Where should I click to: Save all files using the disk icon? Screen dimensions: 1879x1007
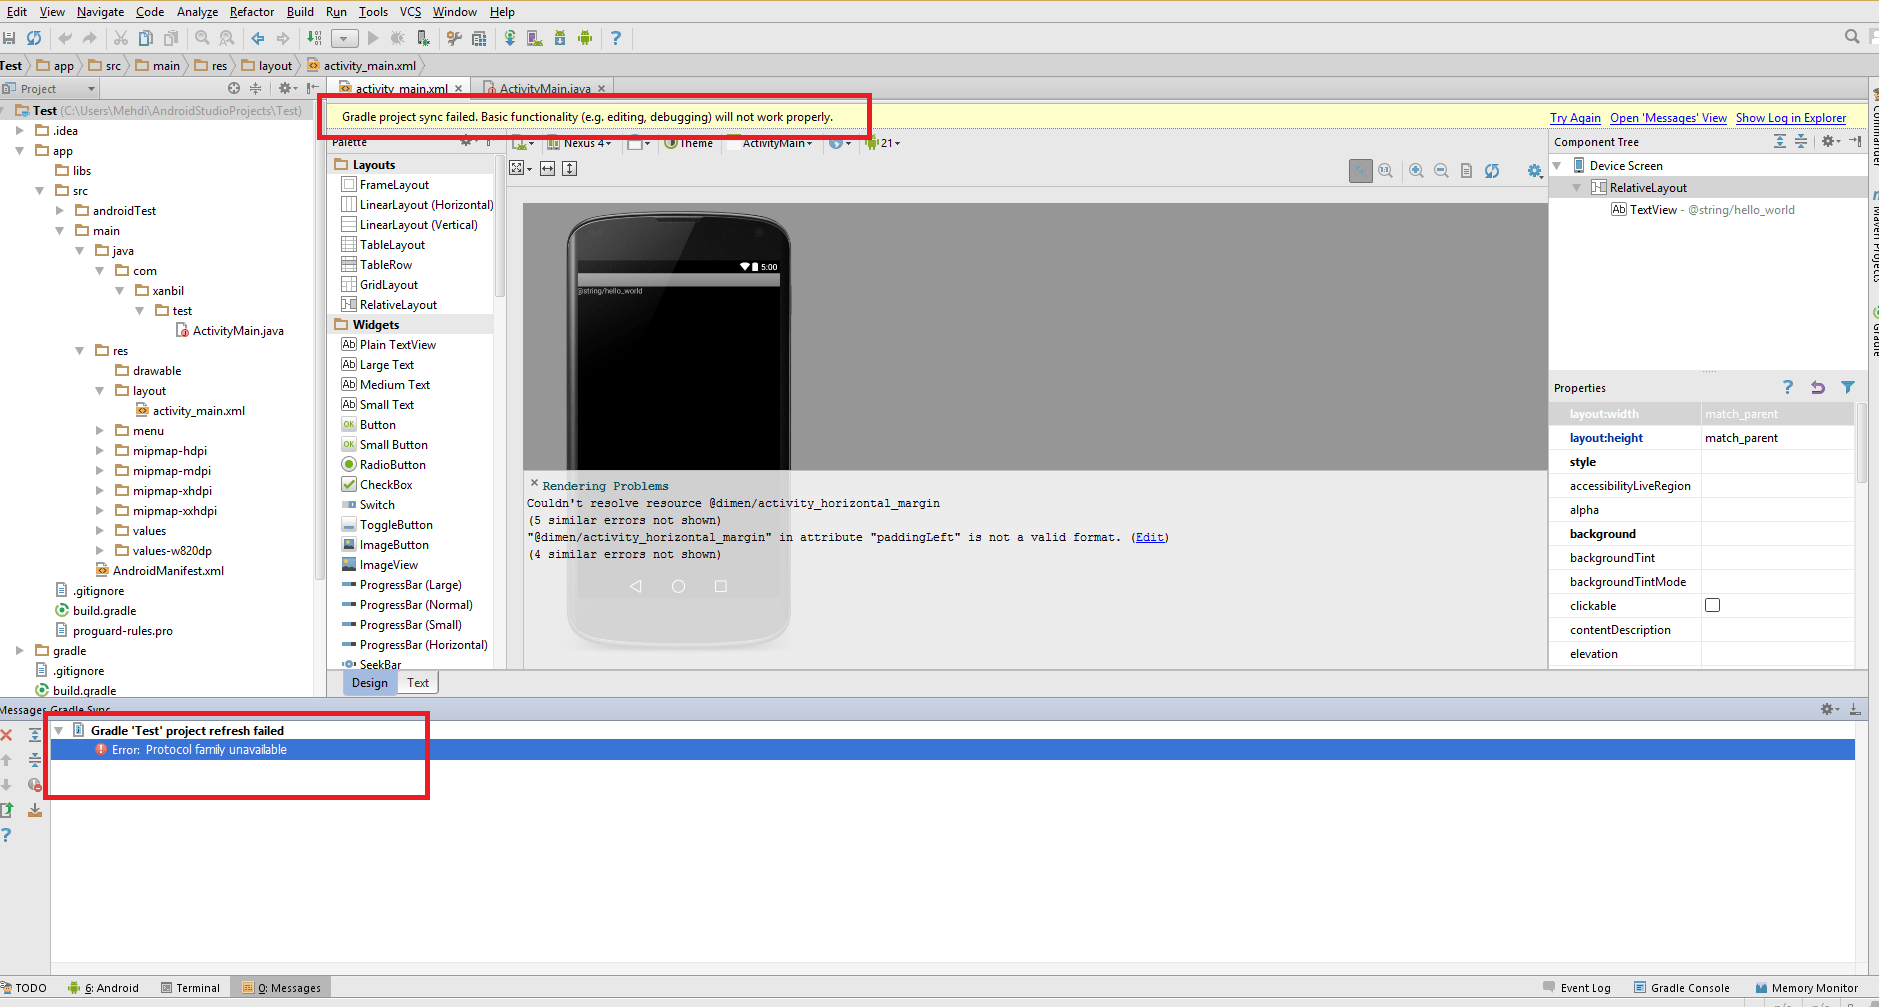tap(10, 38)
